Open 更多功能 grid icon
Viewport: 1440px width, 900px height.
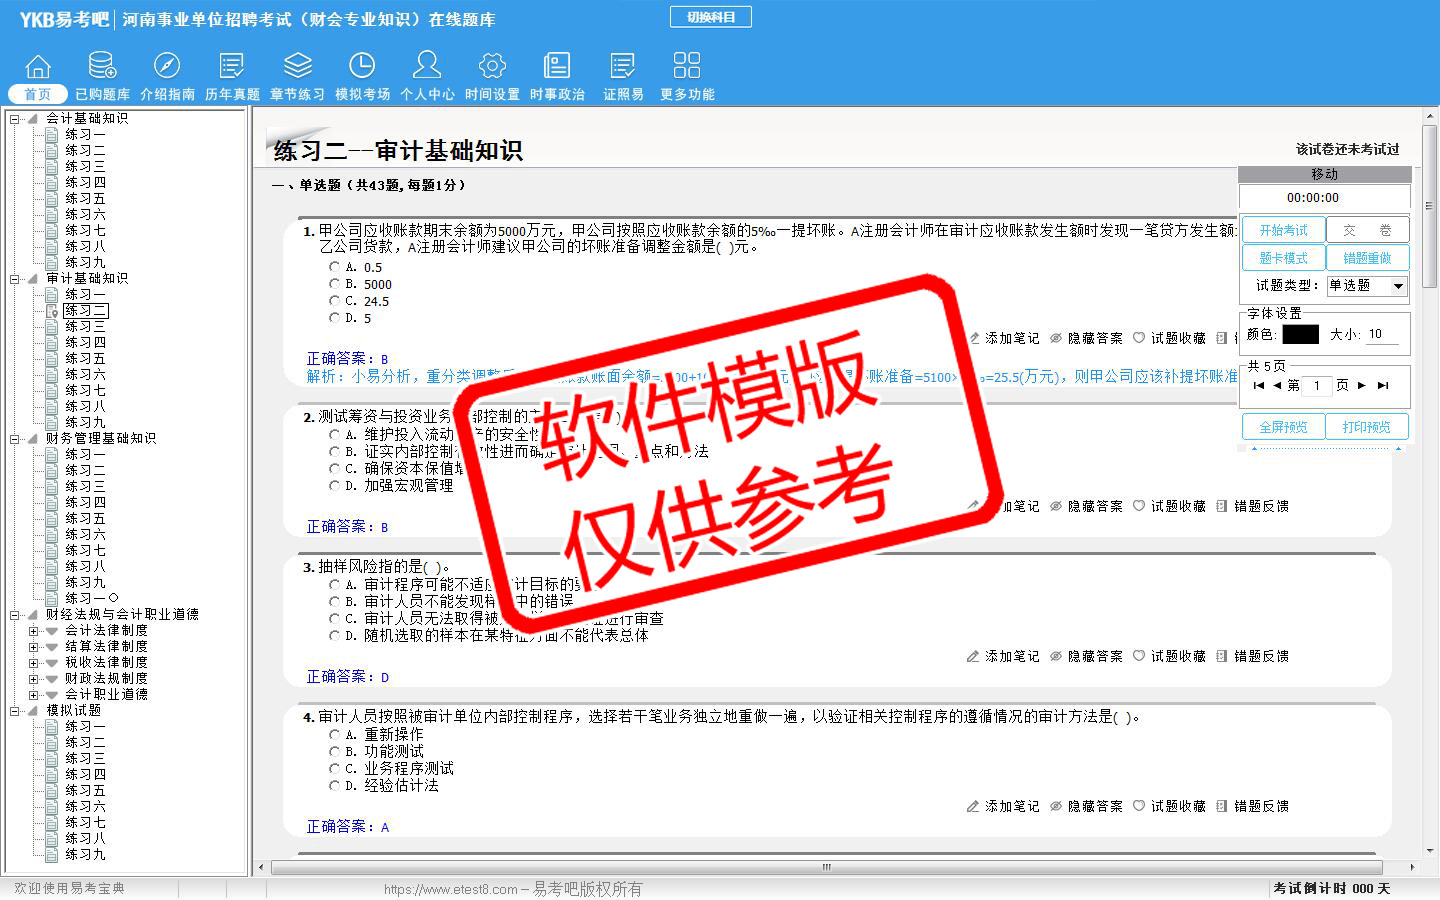[687, 67]
